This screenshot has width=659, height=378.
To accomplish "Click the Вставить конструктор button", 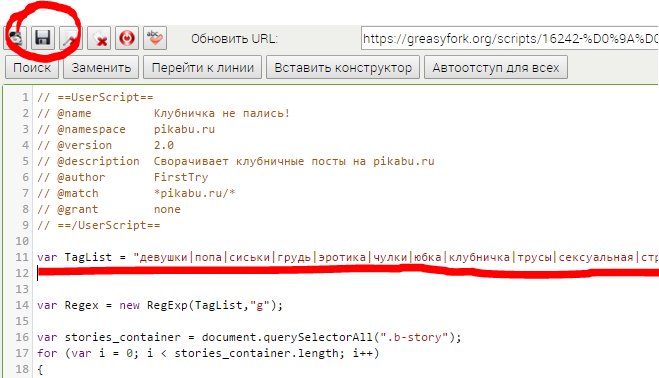I will pos(343,67).
